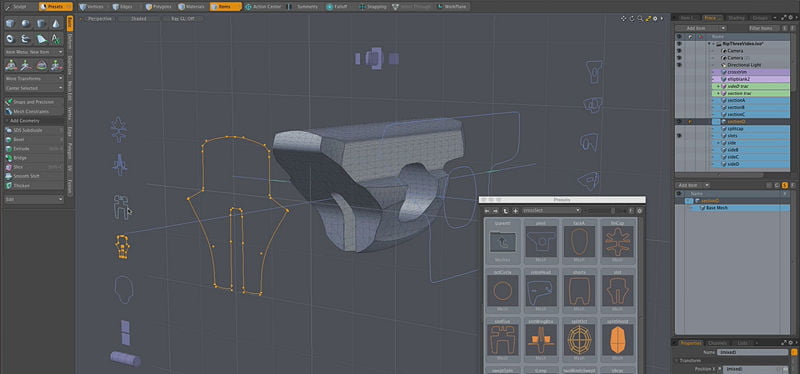800x374 pixels.
Task: Select the Cone primitive tool icon
Action: click(56, 23)
